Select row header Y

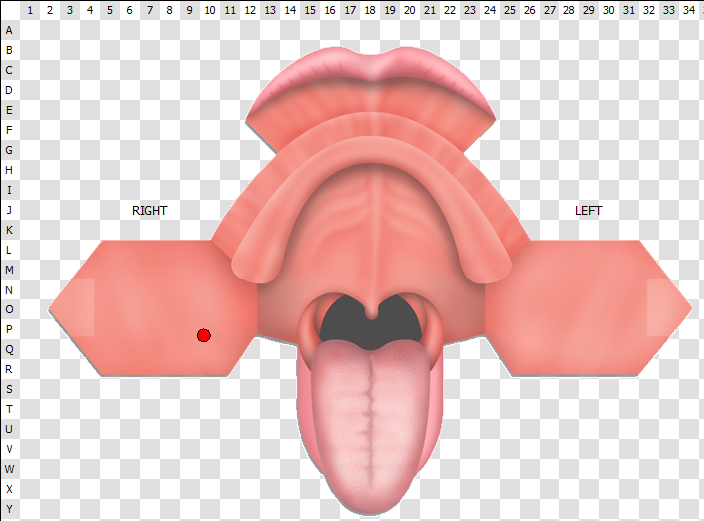pos(9,509)
